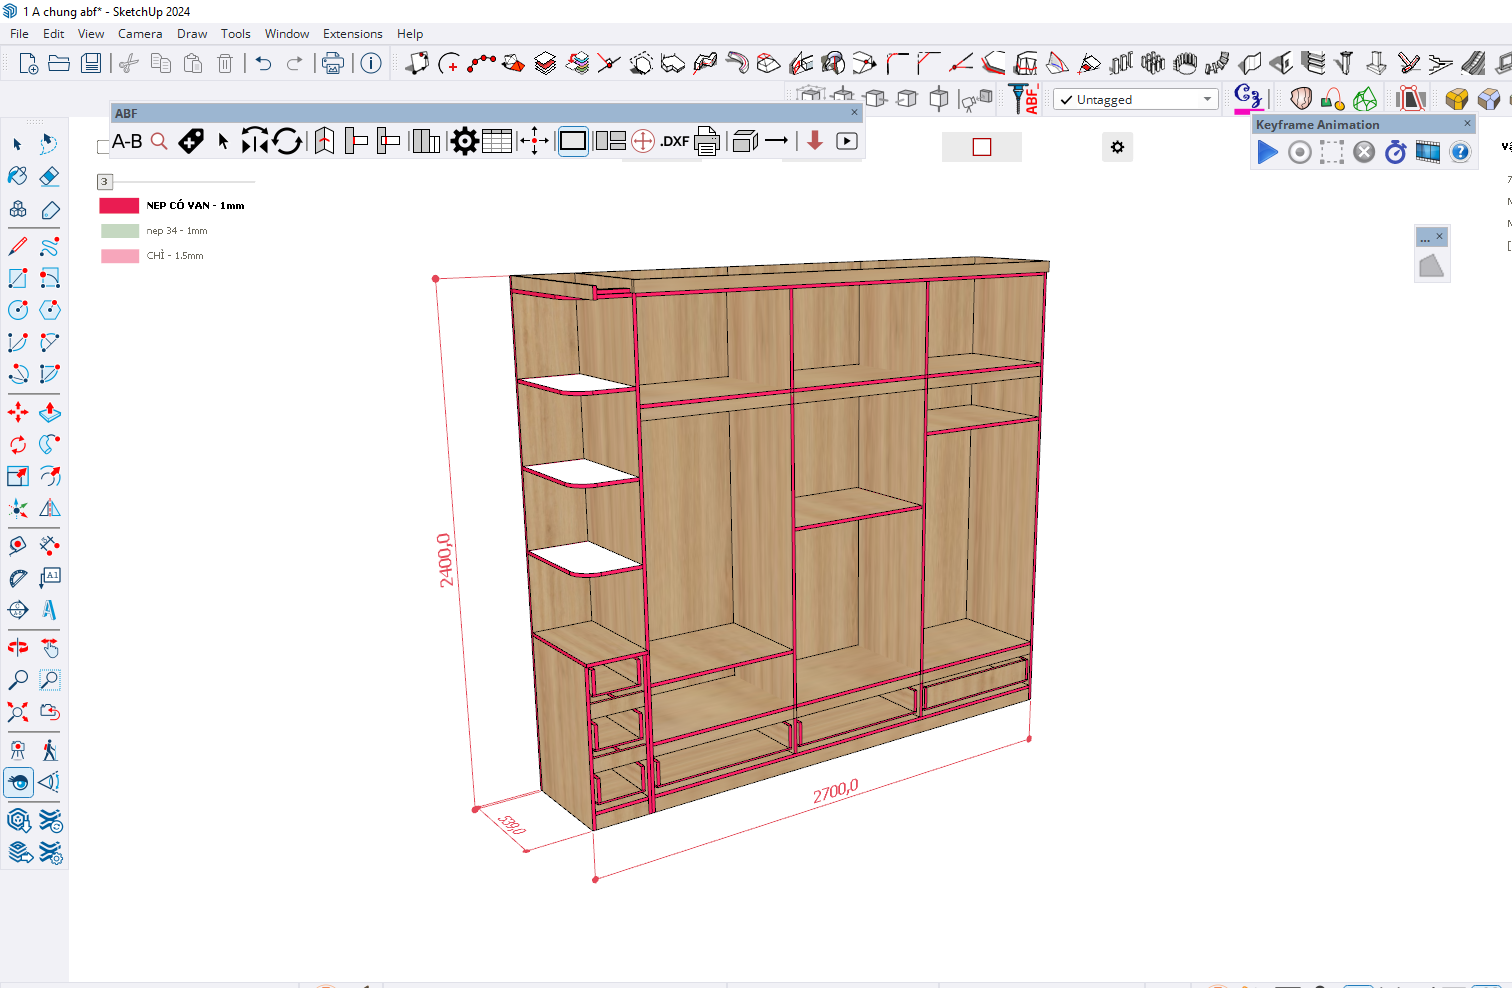Click the ABF .DXF export icon
Viewport: 1512px width, 988px height.
(675, 142)
